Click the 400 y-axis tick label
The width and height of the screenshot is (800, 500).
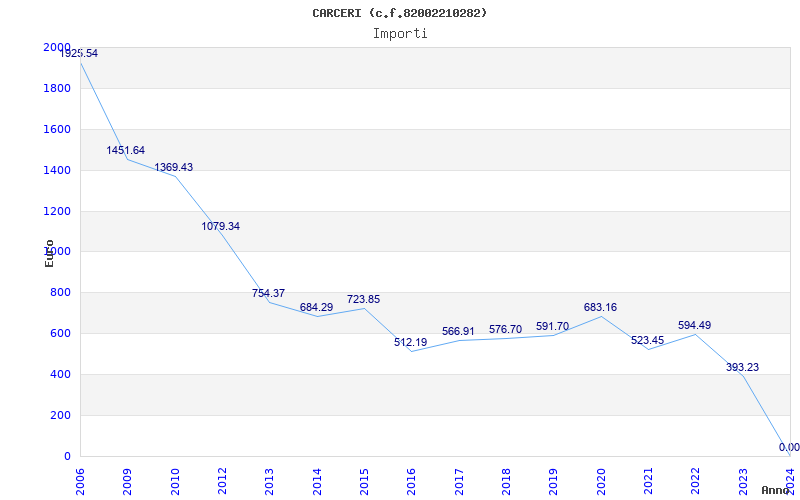click(60, 374)
